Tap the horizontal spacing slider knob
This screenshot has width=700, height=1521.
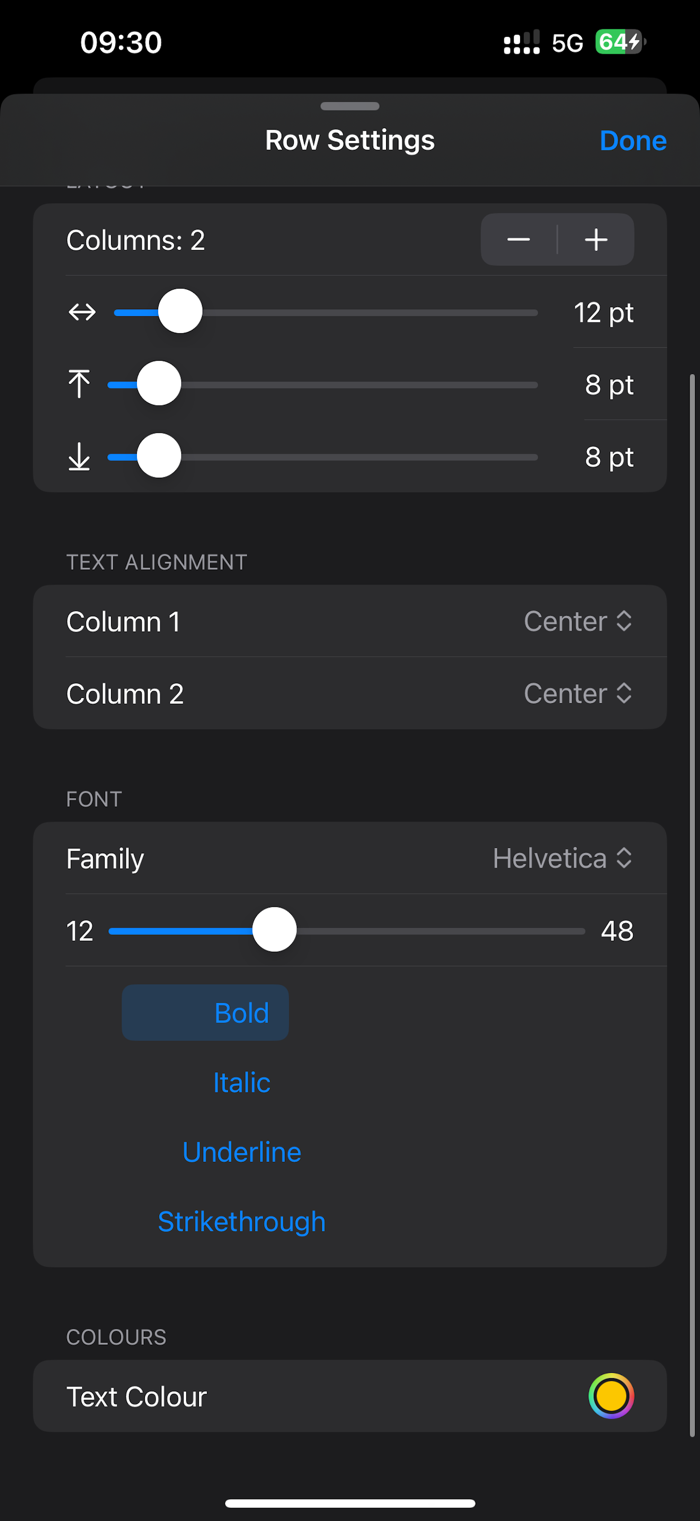180,312
